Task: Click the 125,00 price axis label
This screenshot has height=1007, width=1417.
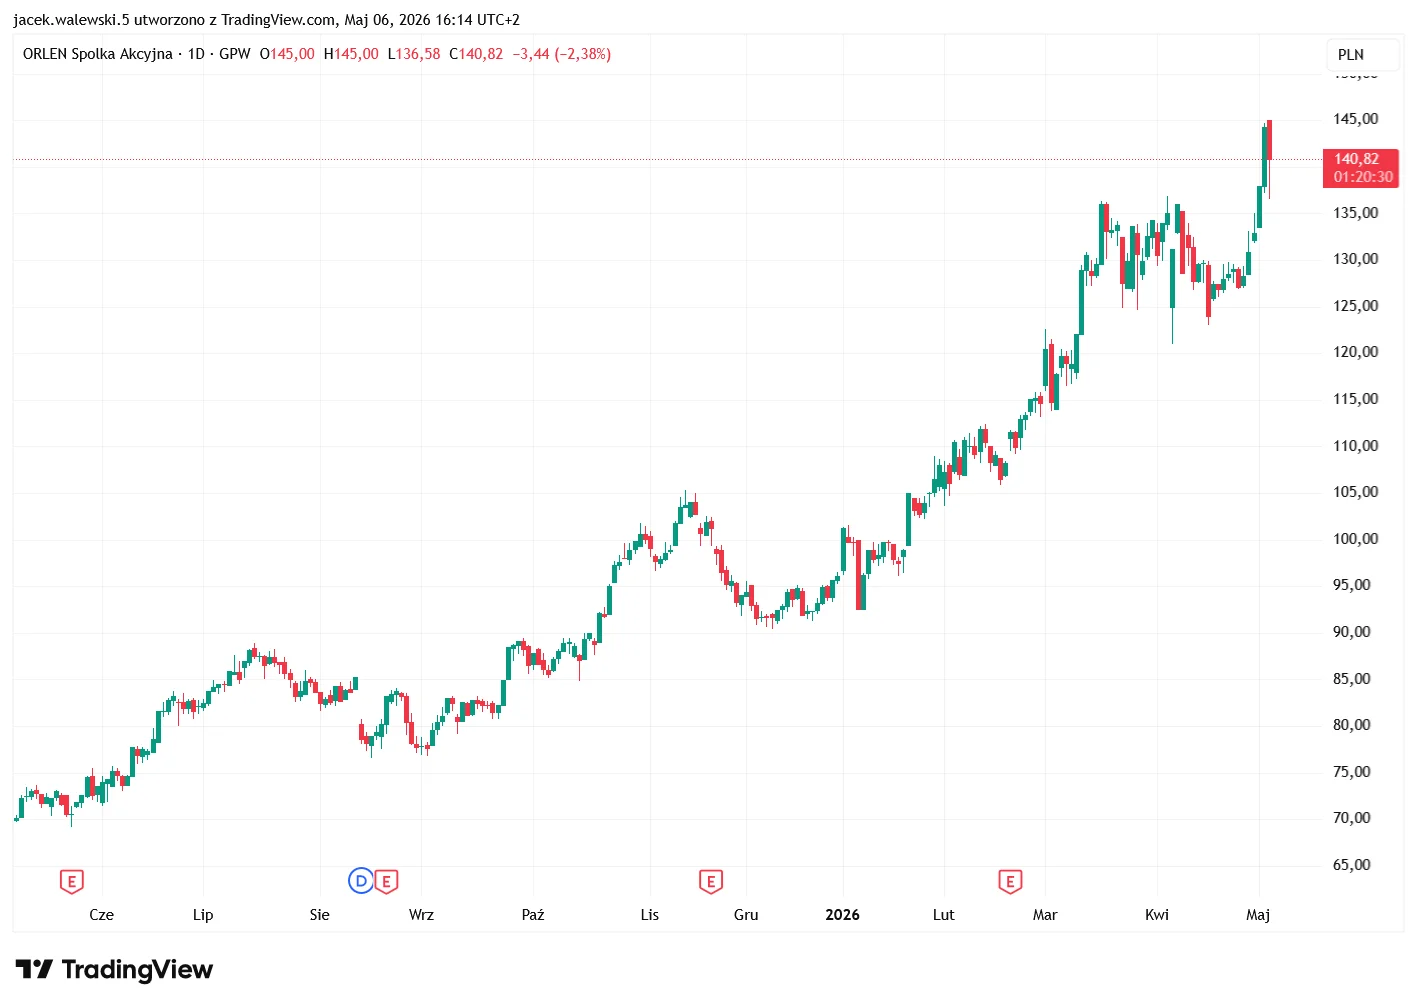Action: point(1355,305)
